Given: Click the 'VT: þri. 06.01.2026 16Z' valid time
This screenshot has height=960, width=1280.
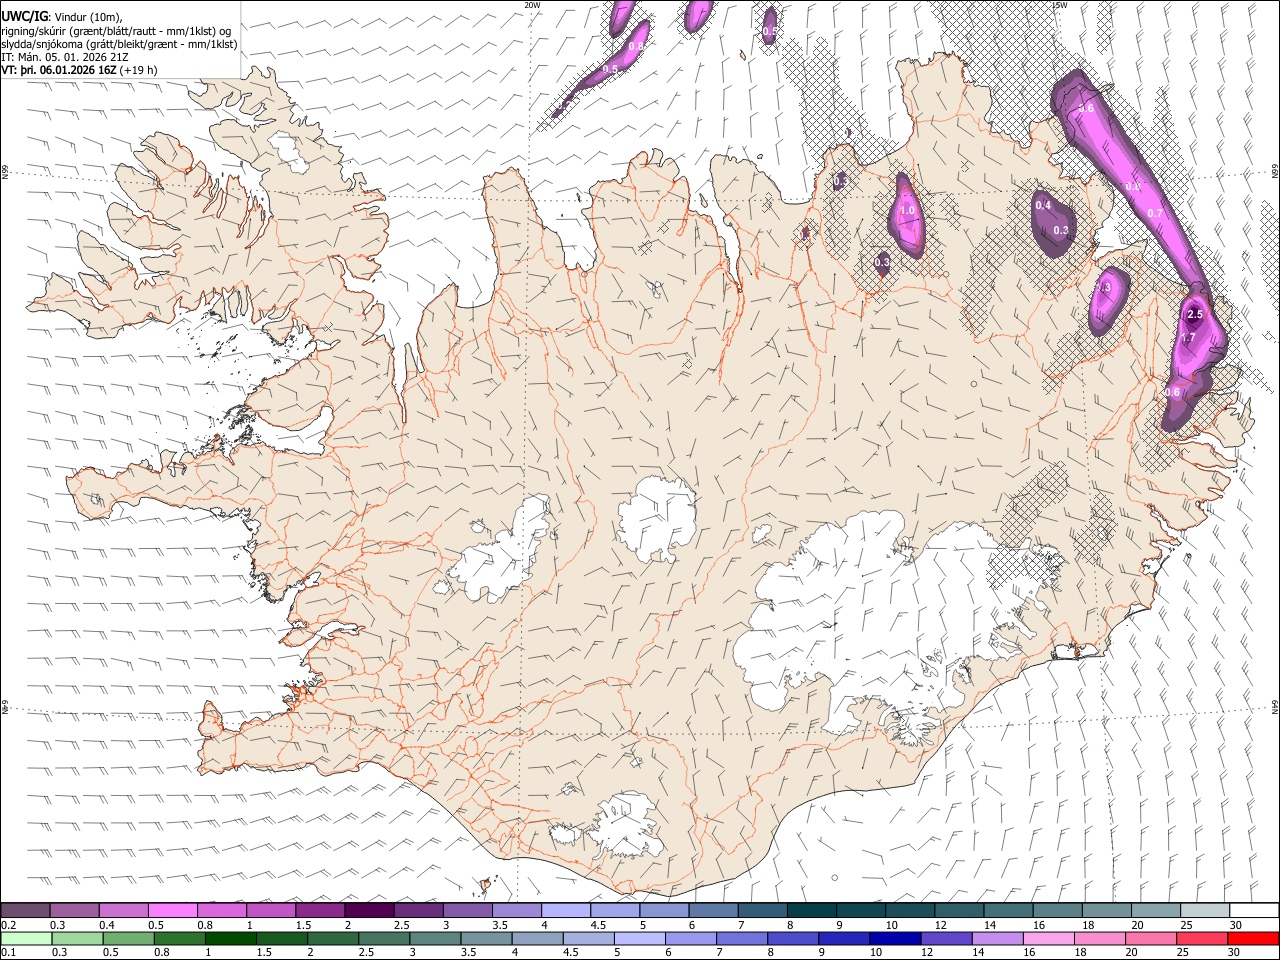Looking at the screenshot, I should 59,70.
